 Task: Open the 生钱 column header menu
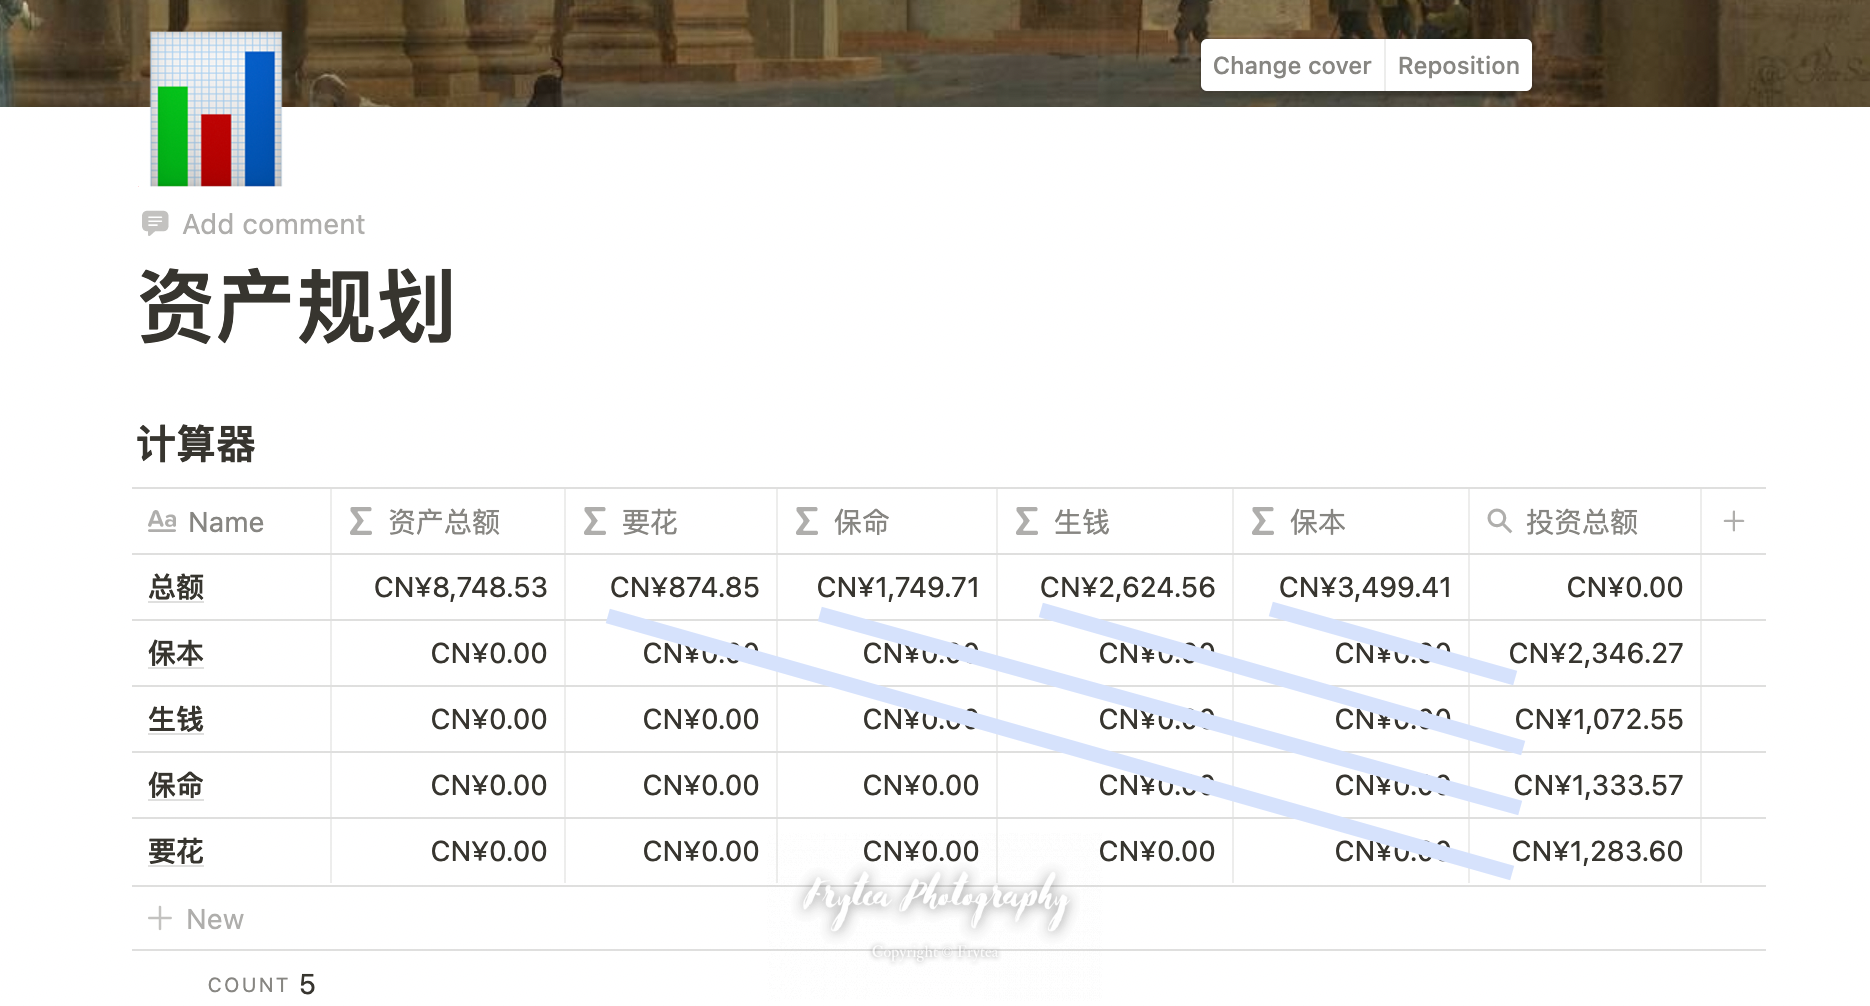pyautogui.click(x=1081, y=521)
